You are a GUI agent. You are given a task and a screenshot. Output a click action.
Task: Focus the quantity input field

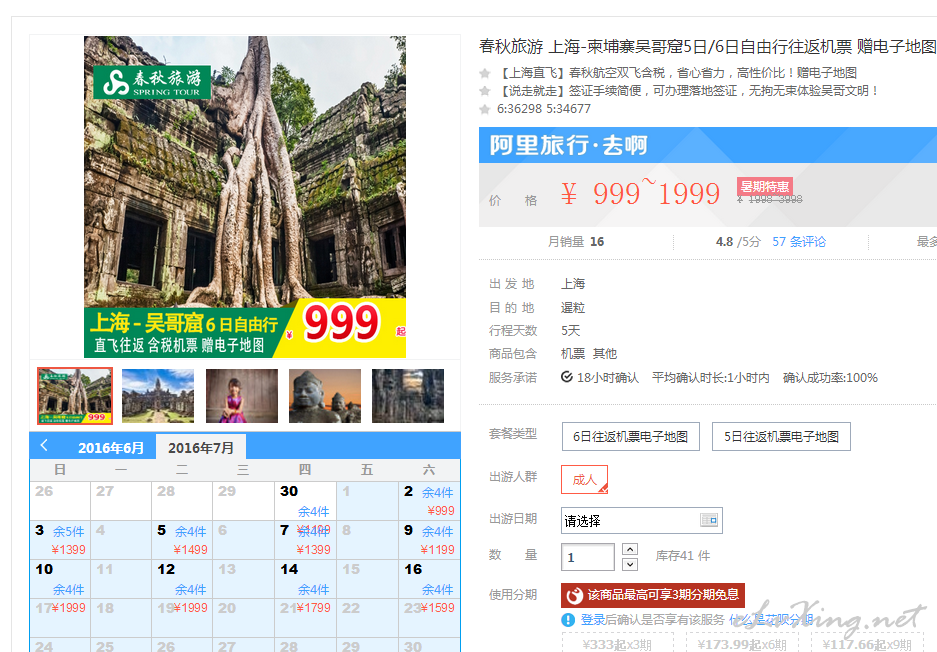click(587, 557)
